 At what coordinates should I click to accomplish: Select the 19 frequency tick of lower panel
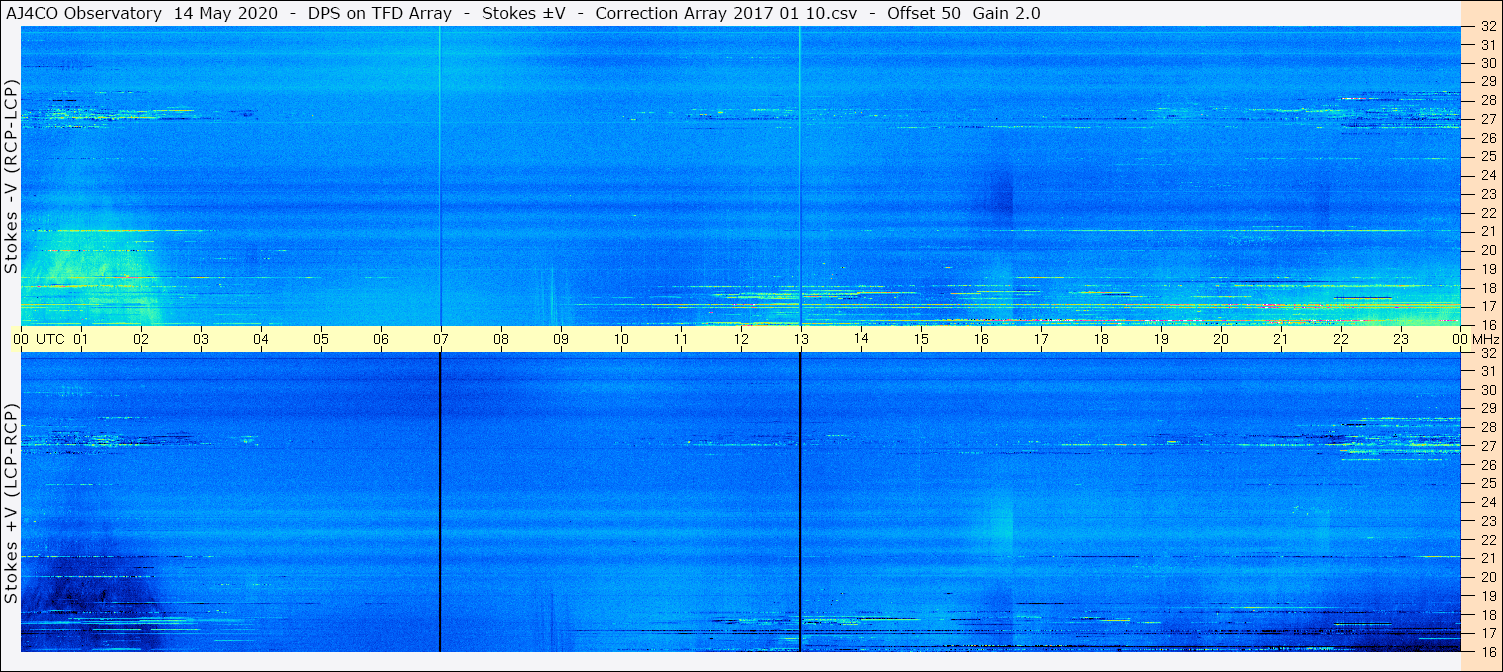1487,596
